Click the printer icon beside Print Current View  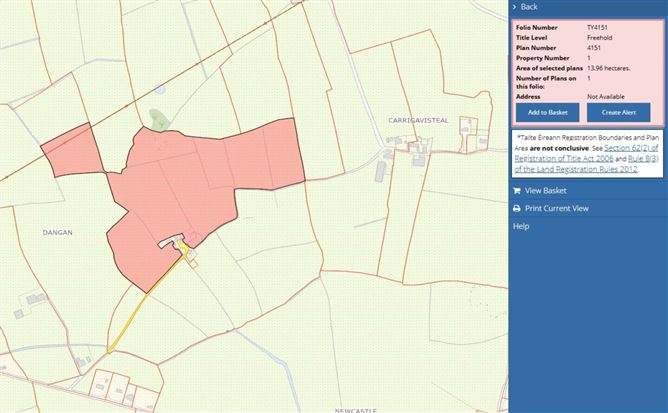click(517, 208)
